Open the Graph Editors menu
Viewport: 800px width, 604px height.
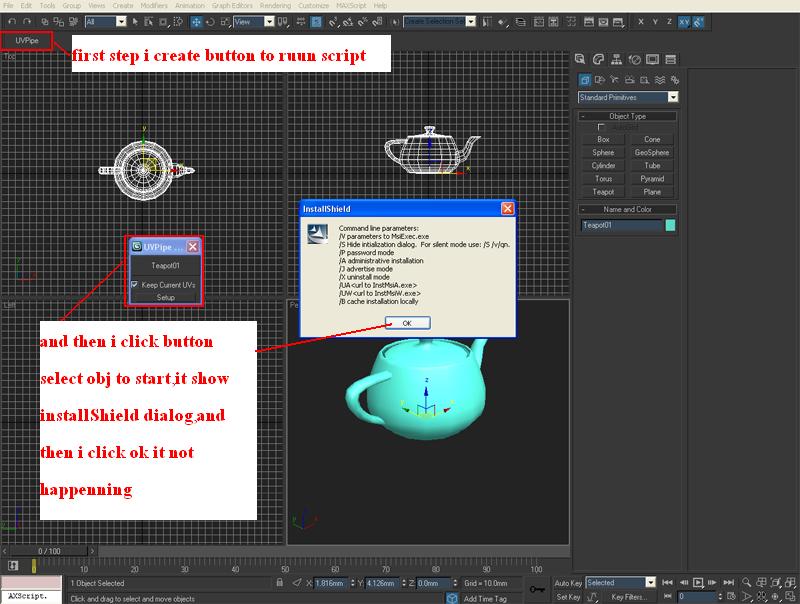click(x=232, y=6)
